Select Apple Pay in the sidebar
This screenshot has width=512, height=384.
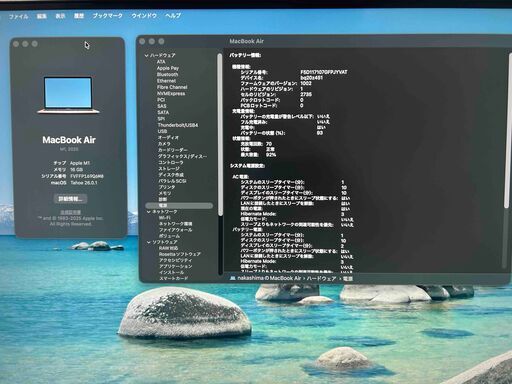pyautogui.click(x=168, y=68)
